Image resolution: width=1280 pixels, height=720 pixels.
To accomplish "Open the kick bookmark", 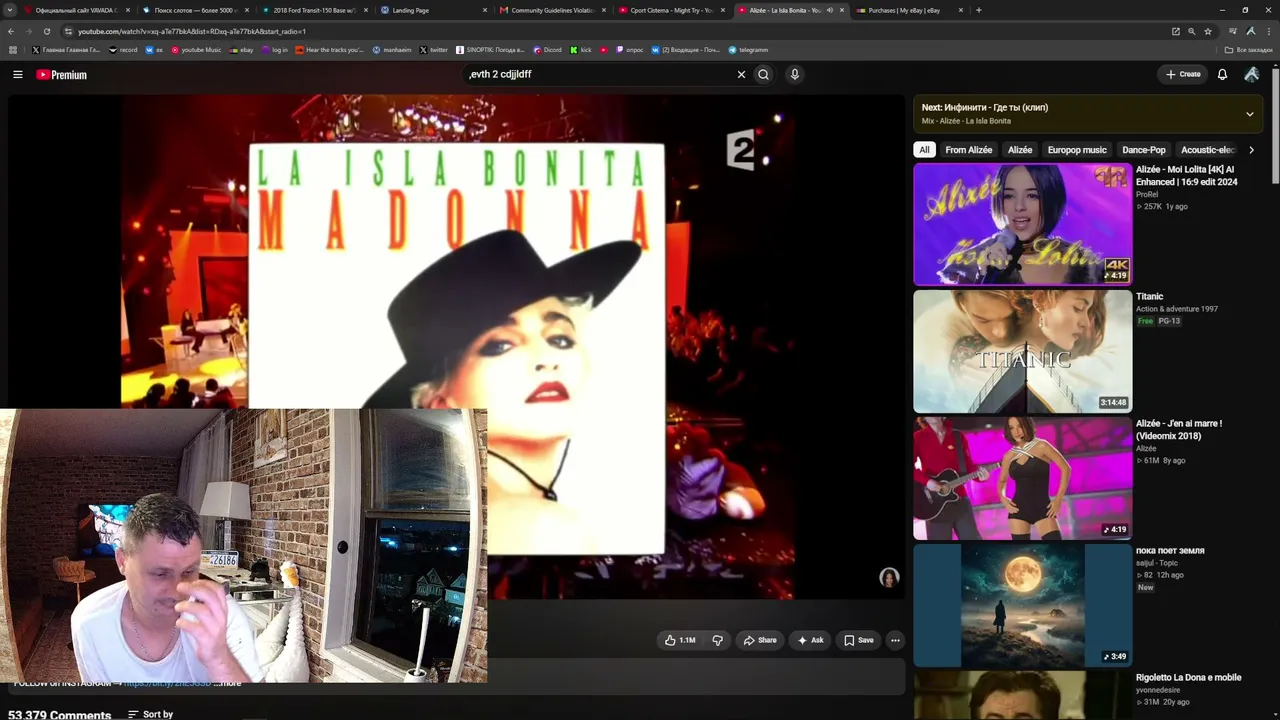I will (581, 50).
